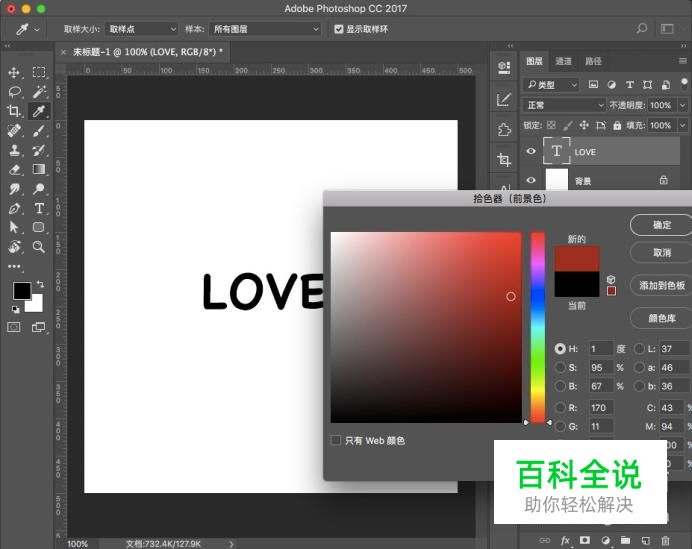
Task: Select the Crop tool in the left toolbar
Action: pyautogui.click(x=14, y=110)
